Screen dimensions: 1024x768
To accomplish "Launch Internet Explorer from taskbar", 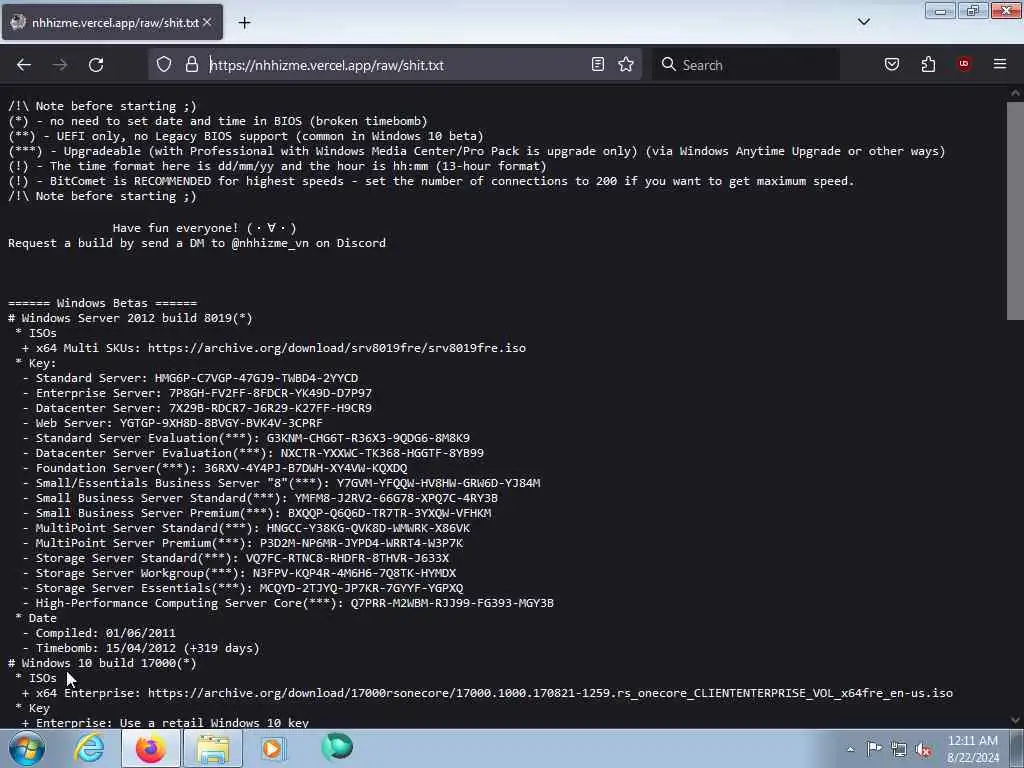I will click(x=89, y=748).
